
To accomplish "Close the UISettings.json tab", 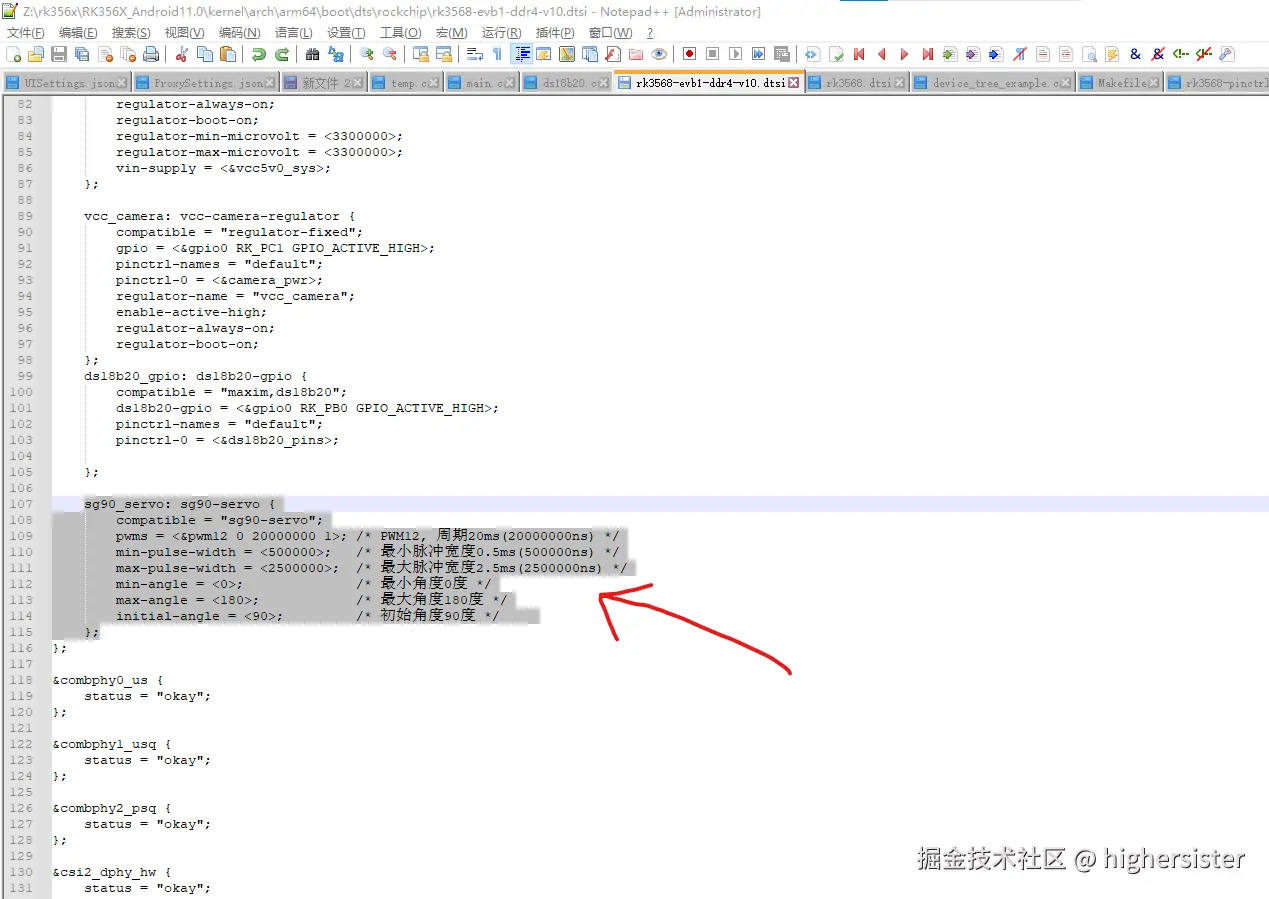I will [x=122, y=83].
